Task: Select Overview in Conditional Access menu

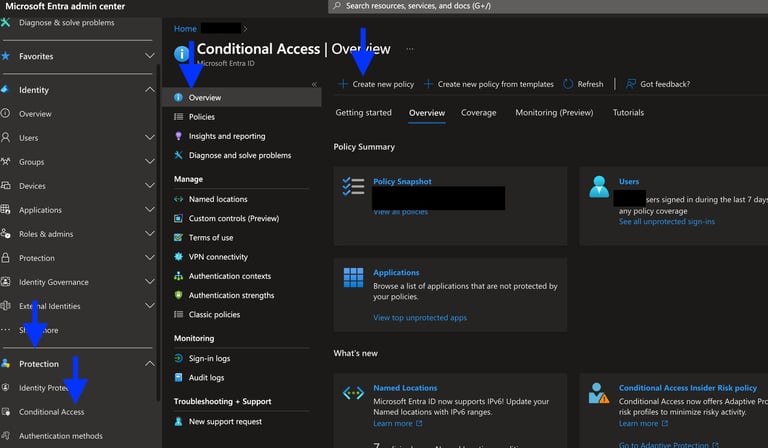Action: pyautogui.click(x=242, y=97)
